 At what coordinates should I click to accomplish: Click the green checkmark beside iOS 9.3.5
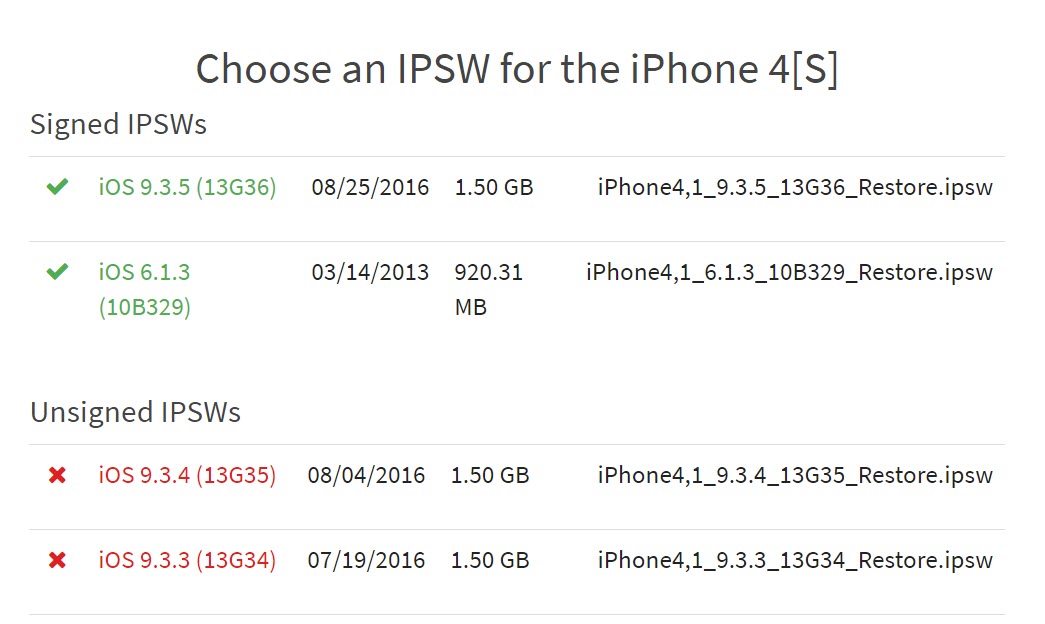pyautogui.click(x=57, y=187)
